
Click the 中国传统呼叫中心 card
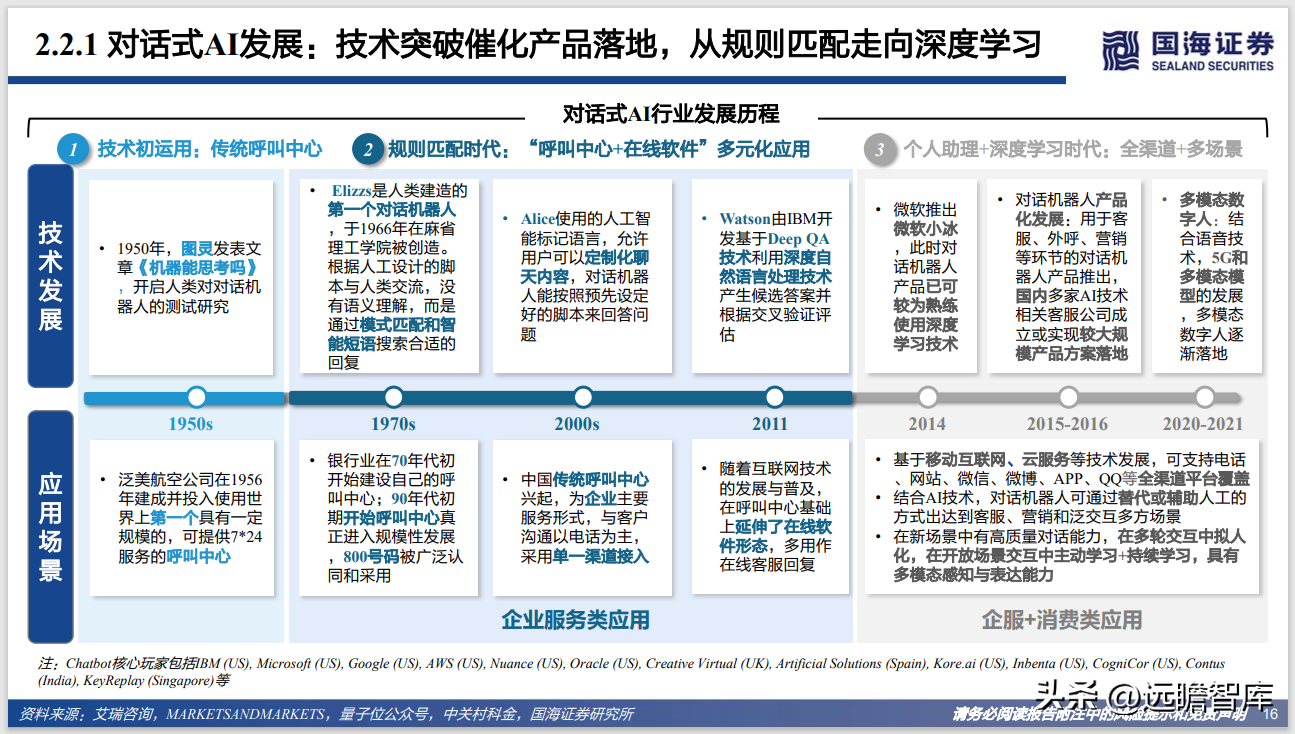(x=580, y=518)
